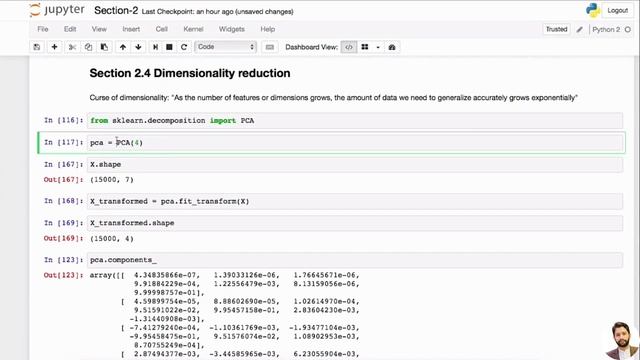
Task: Select the Section 2.4 Dimensionality reduction heading
Action: point(190,73)
